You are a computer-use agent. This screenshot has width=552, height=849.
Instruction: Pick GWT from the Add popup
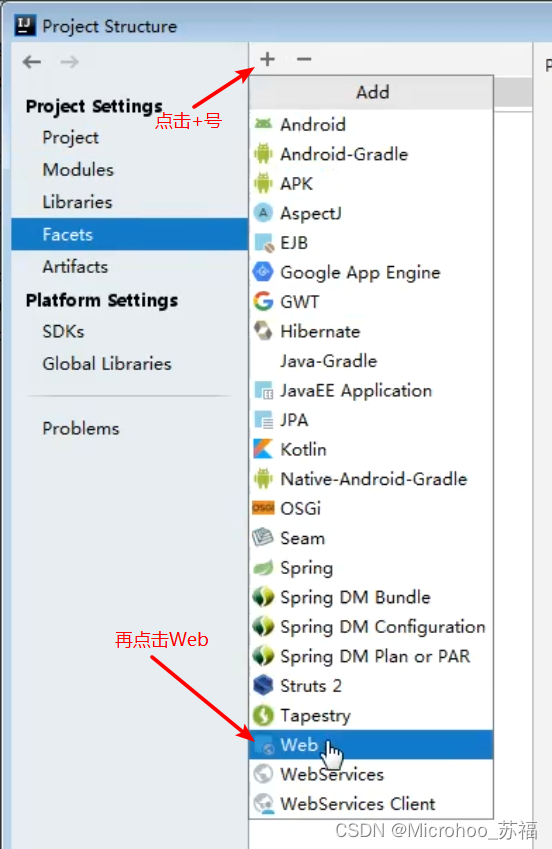click(x=371, y=301)
